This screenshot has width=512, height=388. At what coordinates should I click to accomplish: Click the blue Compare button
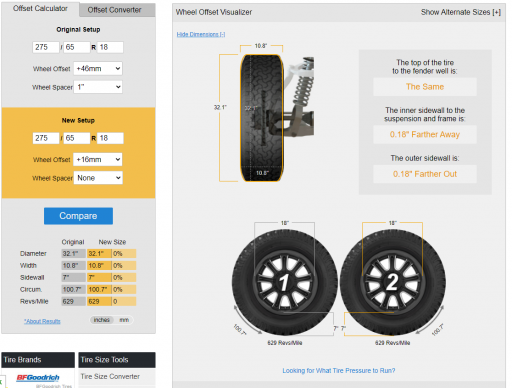78,216
